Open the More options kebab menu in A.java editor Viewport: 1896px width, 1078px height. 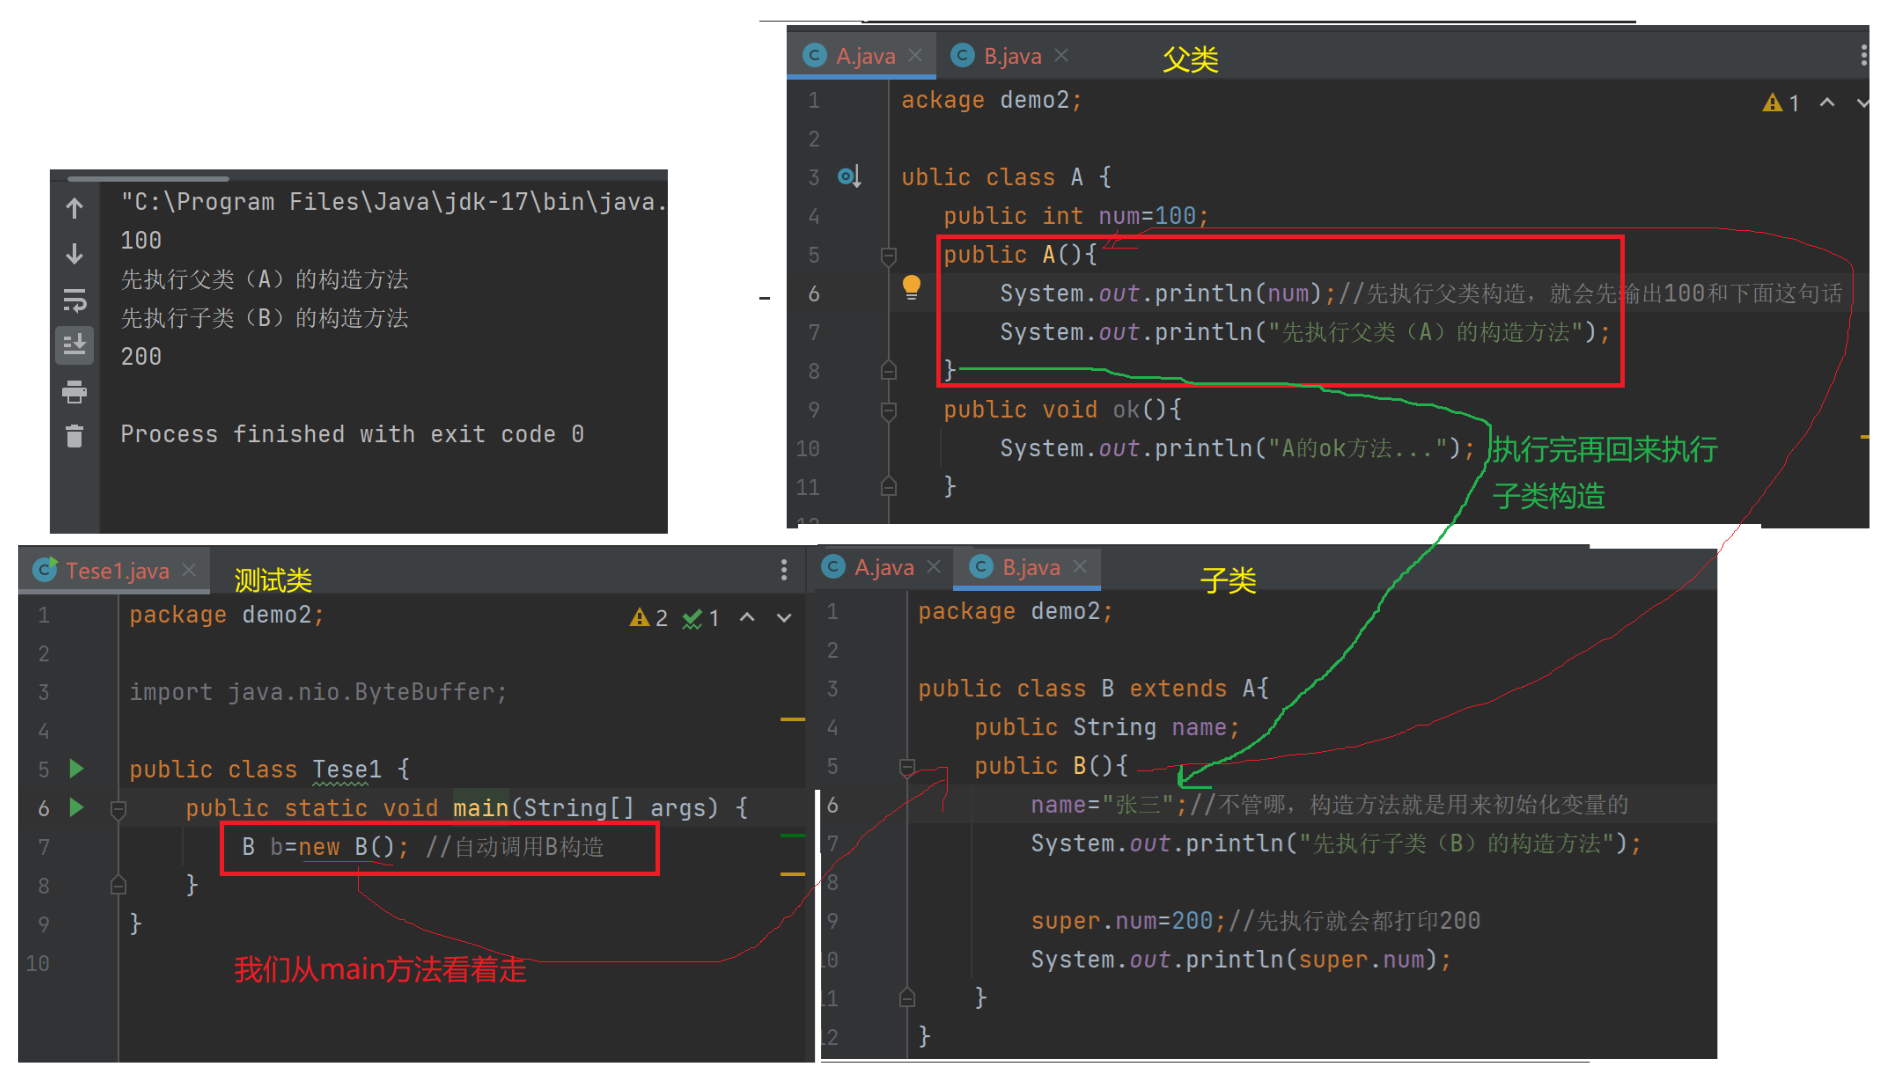coord(1866,55)
